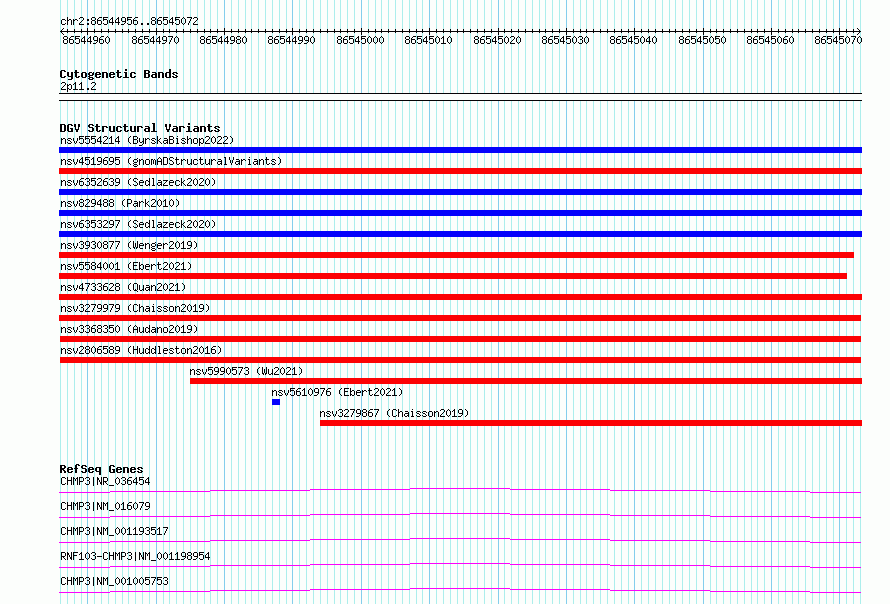Click ruler position 86545070
The width and height of the screenshot is (890, 604).
[x=838, y=40]
